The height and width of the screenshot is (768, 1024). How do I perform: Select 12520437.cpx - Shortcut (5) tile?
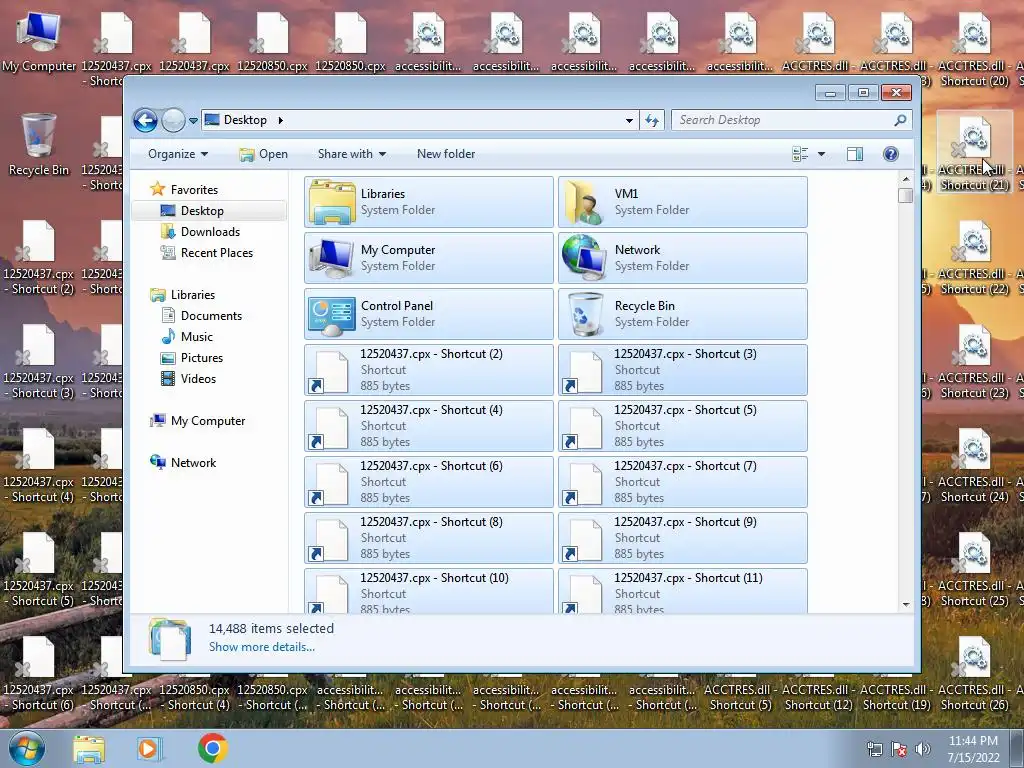pos(683,426)
